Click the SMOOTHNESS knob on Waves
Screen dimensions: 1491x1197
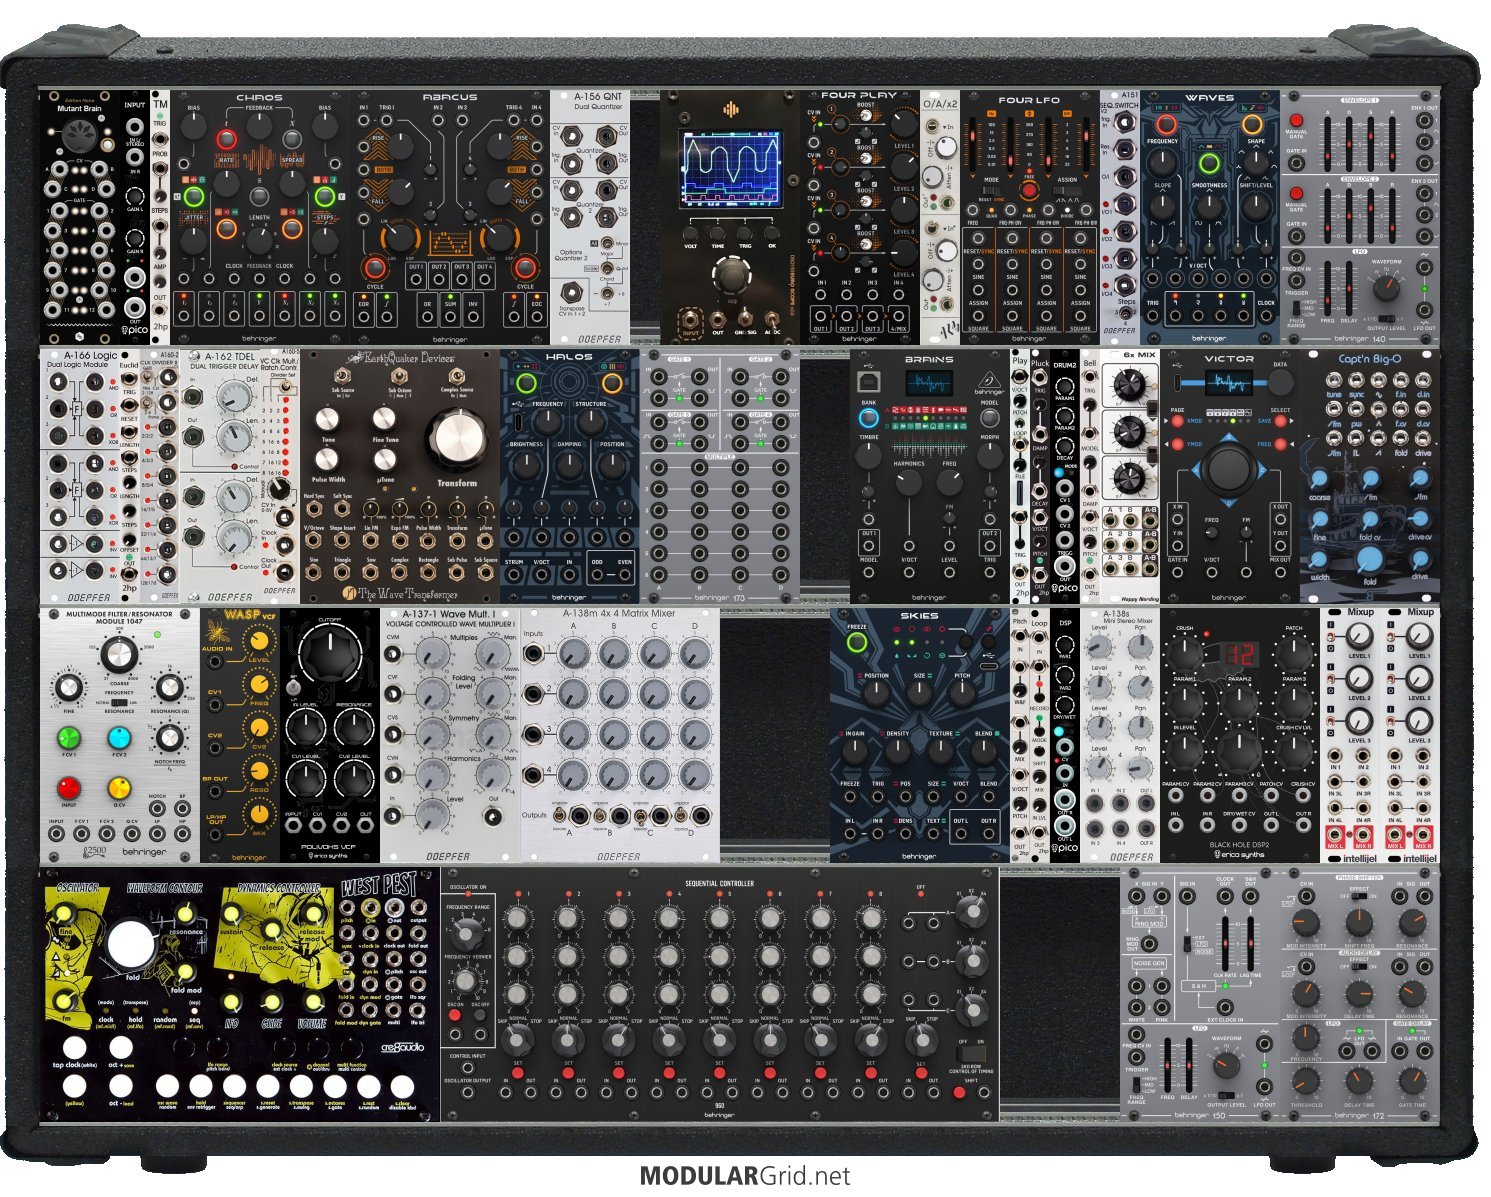click(1209, 209)
